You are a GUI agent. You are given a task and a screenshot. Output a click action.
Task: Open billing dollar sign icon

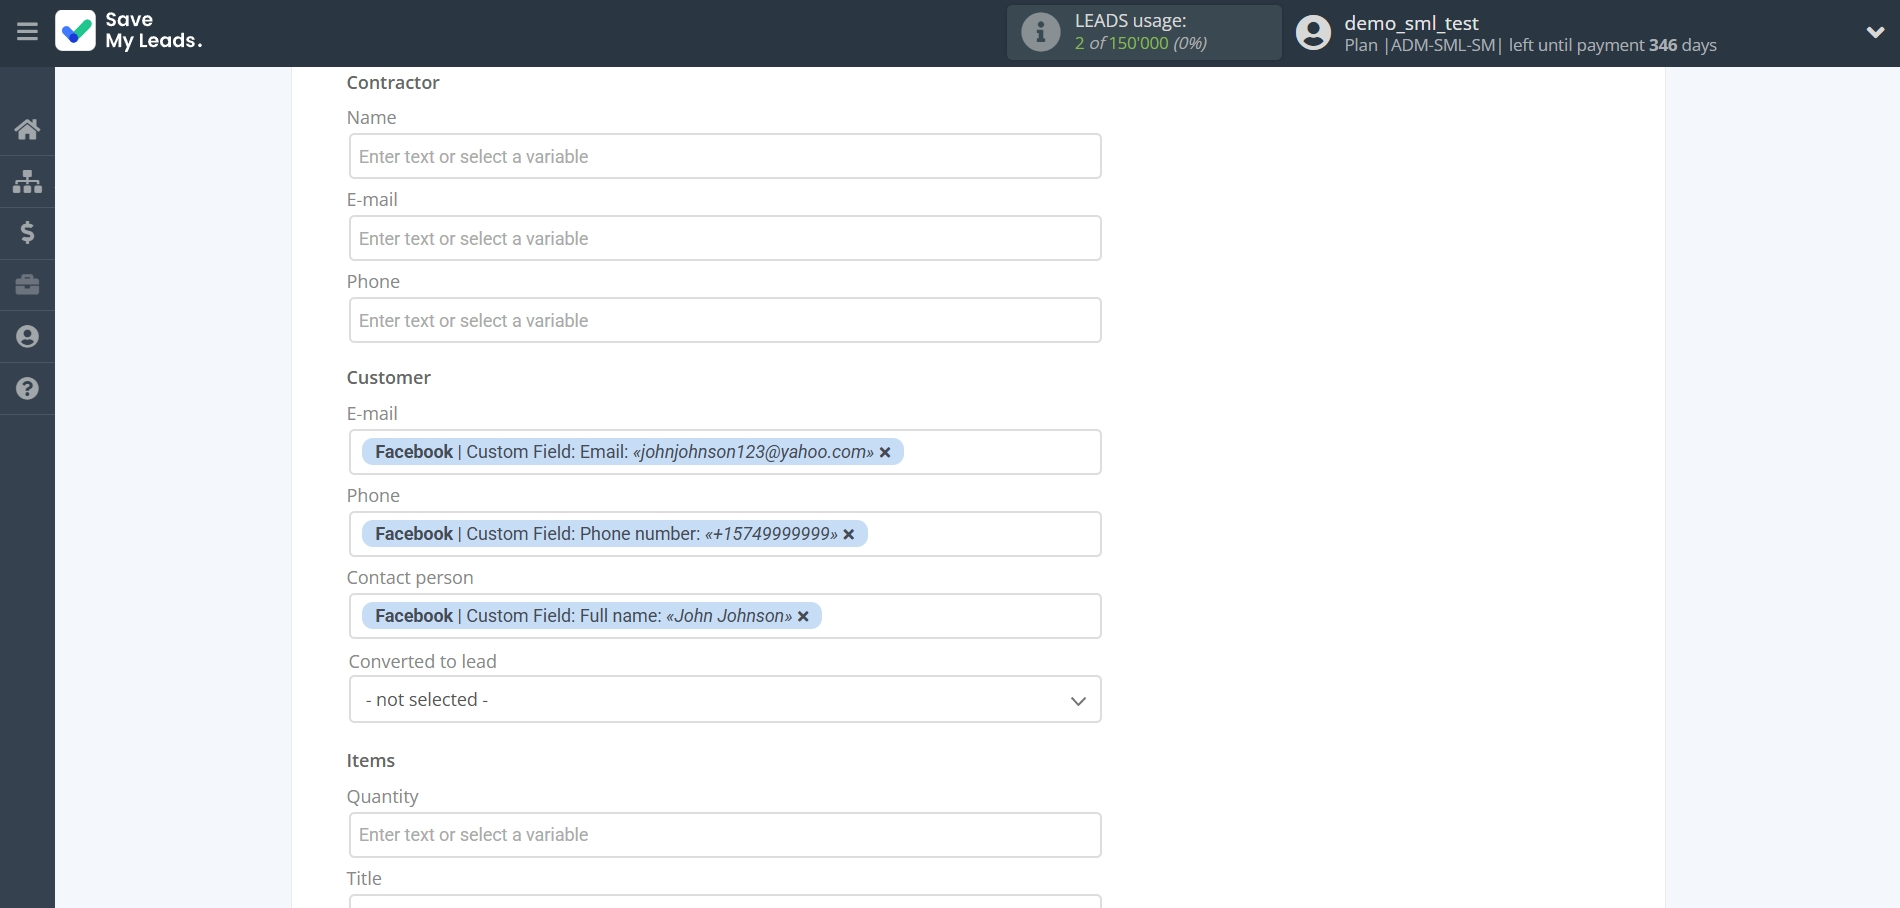click(27, 233)
